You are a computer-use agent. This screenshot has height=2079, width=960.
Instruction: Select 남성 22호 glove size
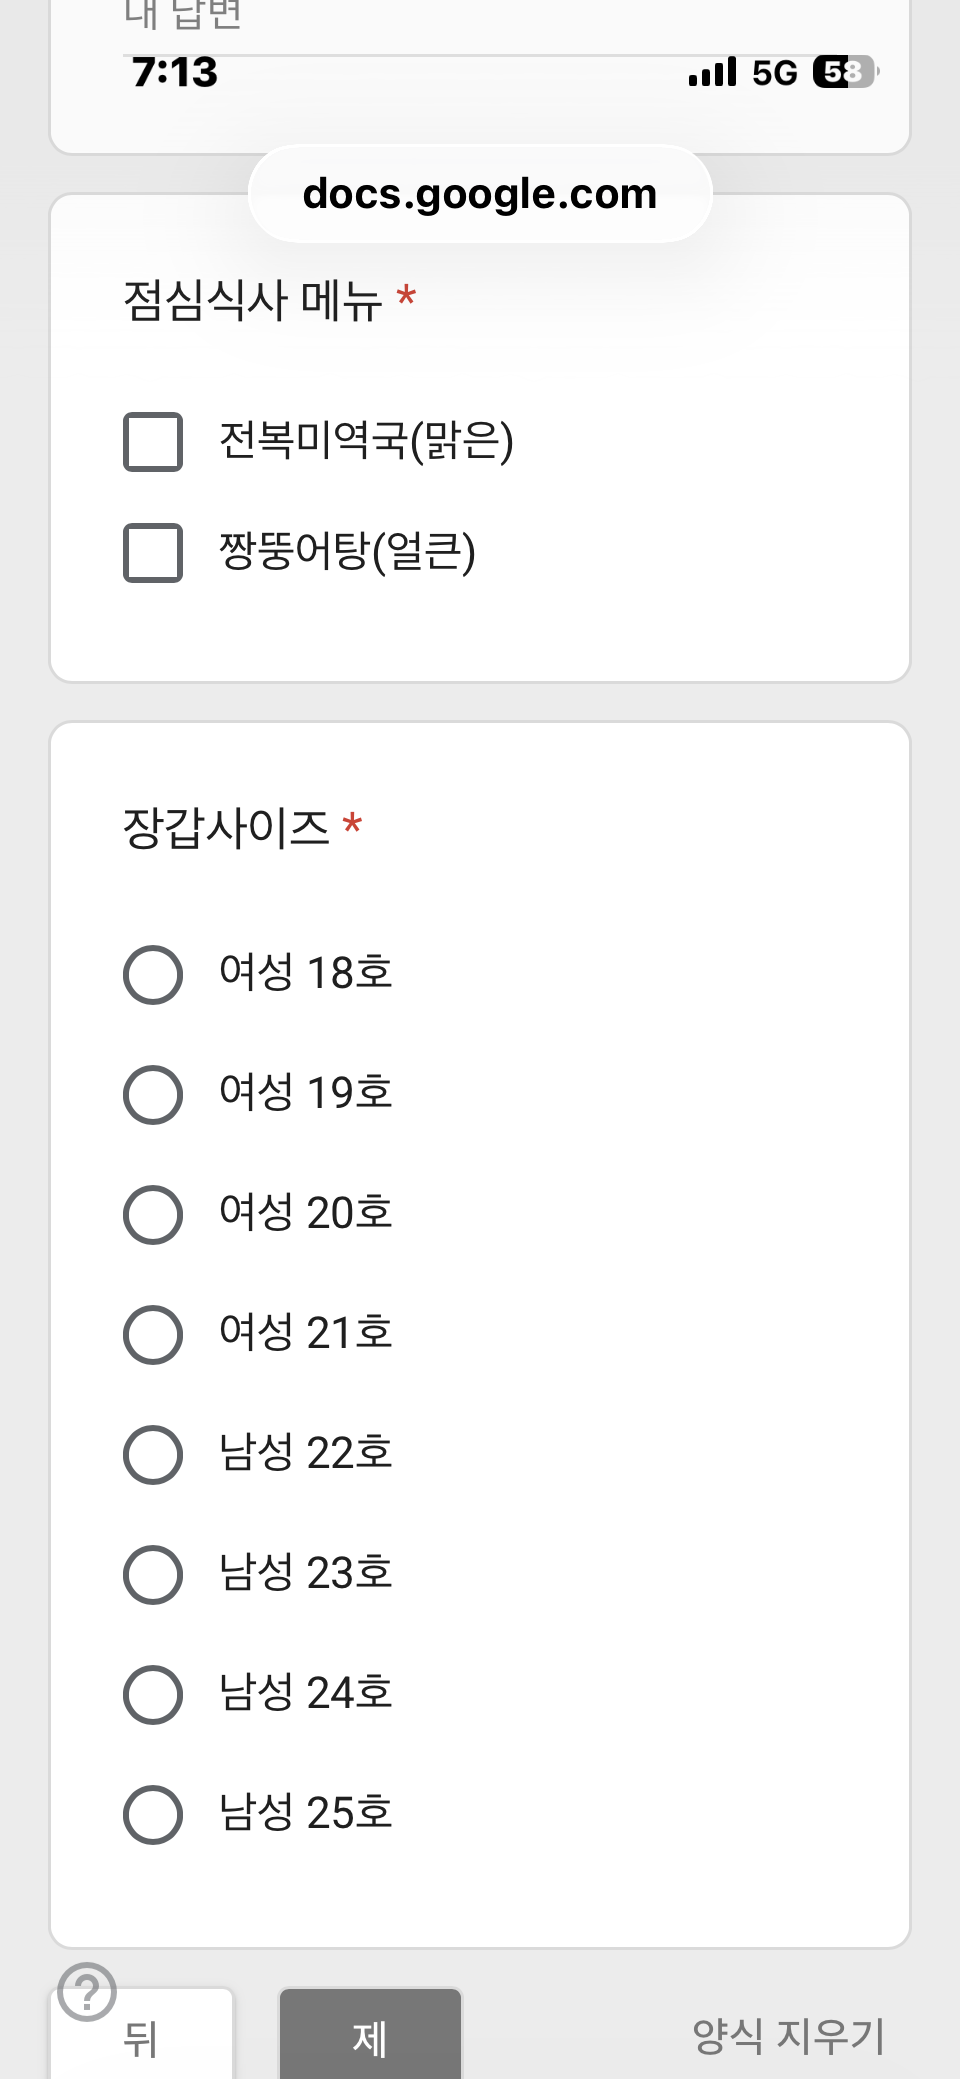click(x=153, y=1454)
